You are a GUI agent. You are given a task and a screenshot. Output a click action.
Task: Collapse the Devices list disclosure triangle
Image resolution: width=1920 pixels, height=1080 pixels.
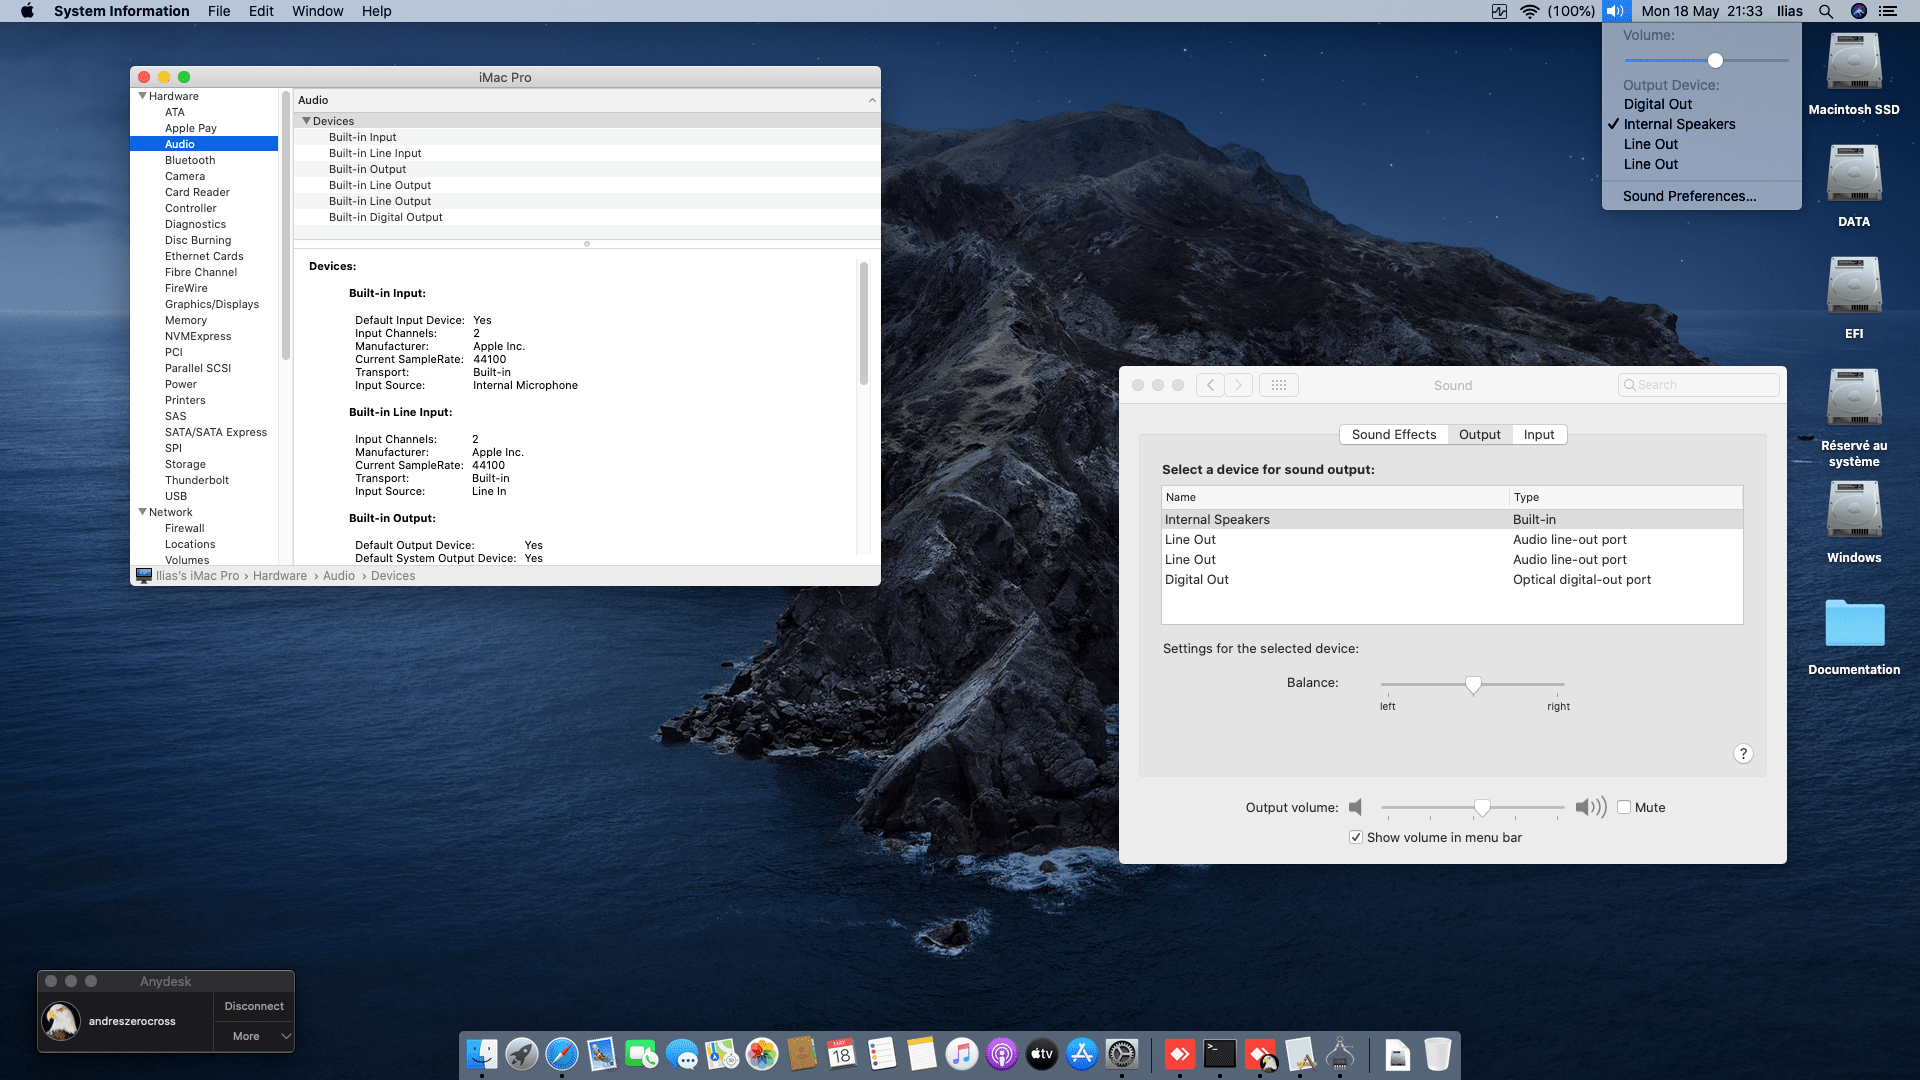[306, 121]
